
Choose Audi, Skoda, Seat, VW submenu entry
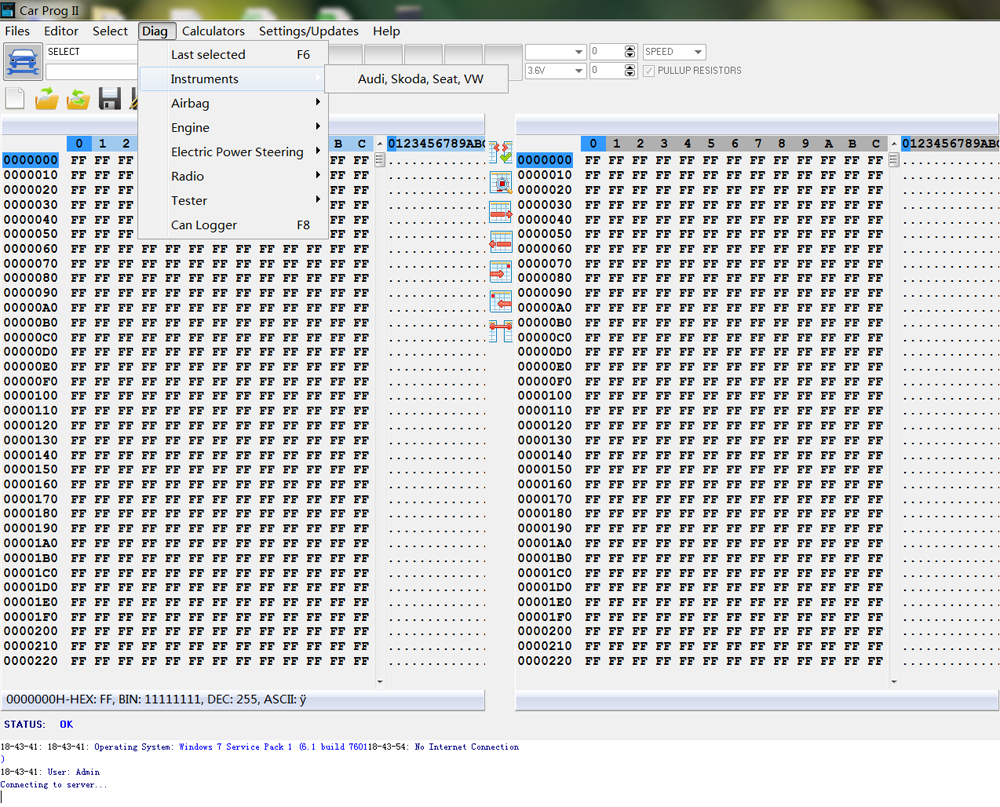coord(420,79)
